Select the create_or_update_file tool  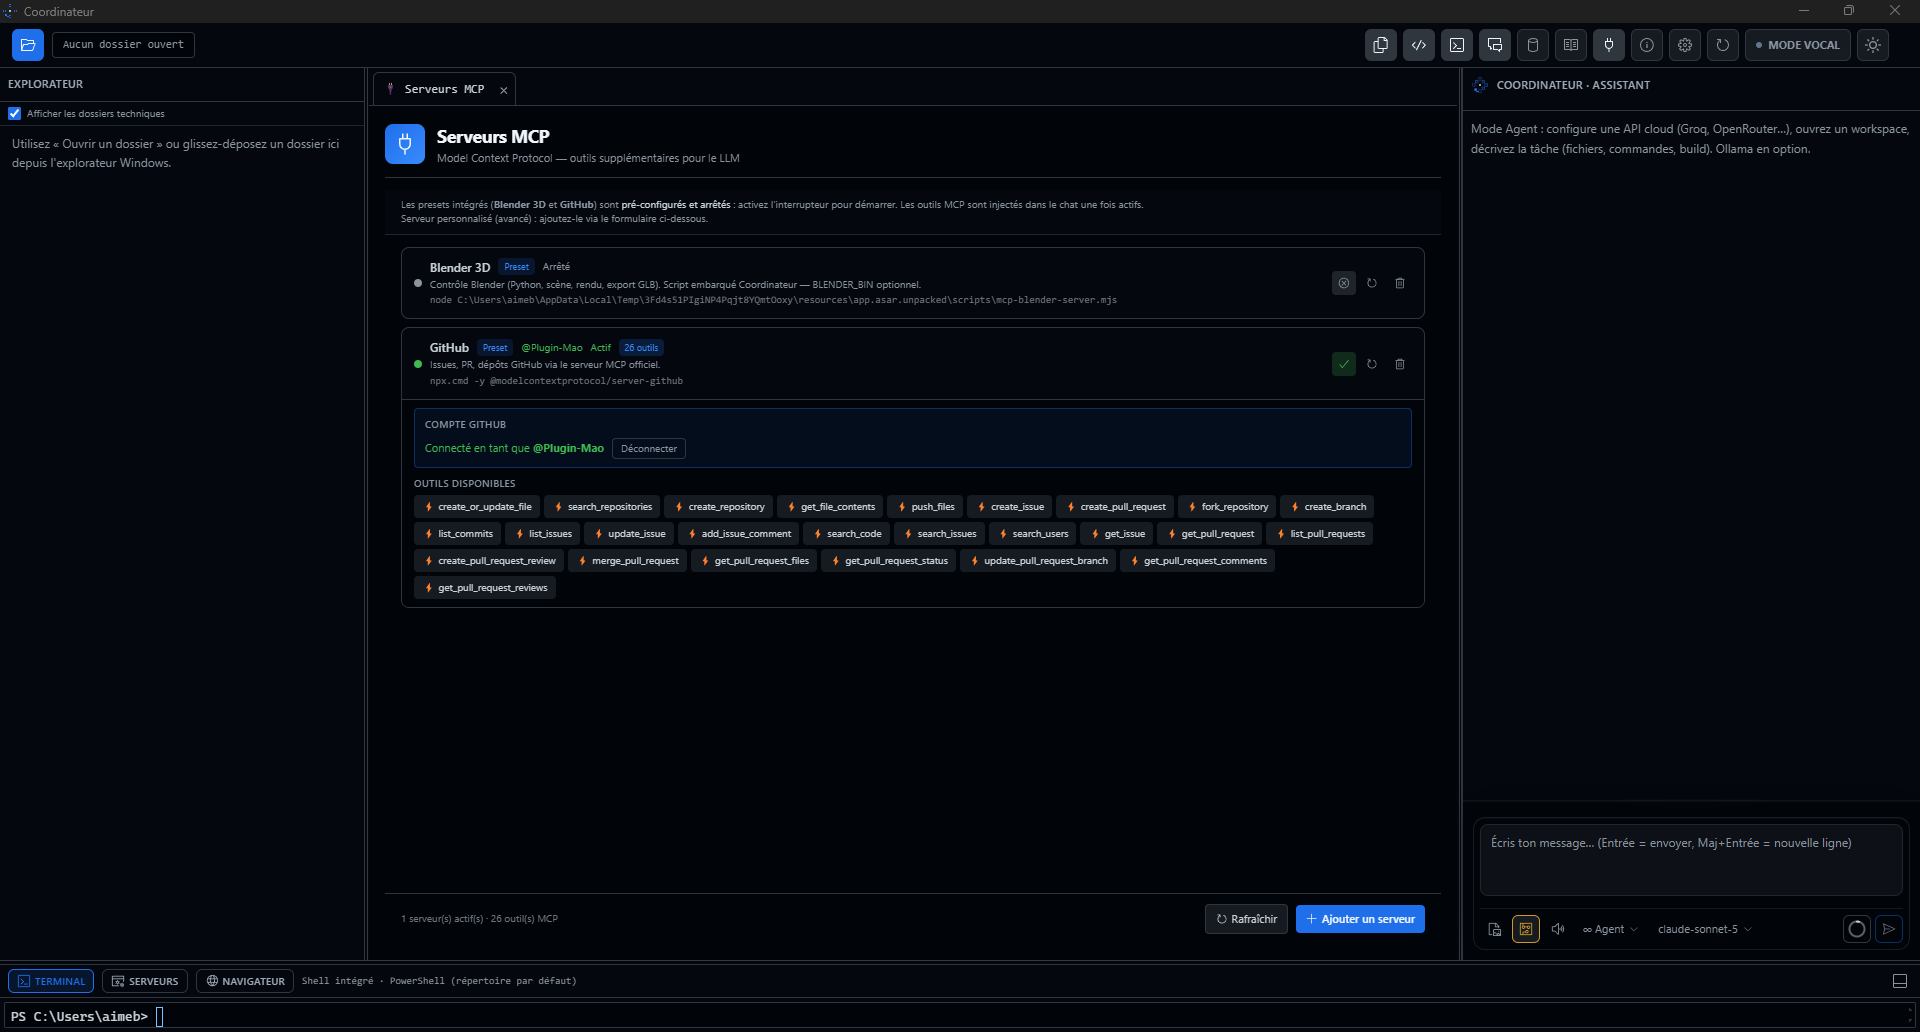477,507
